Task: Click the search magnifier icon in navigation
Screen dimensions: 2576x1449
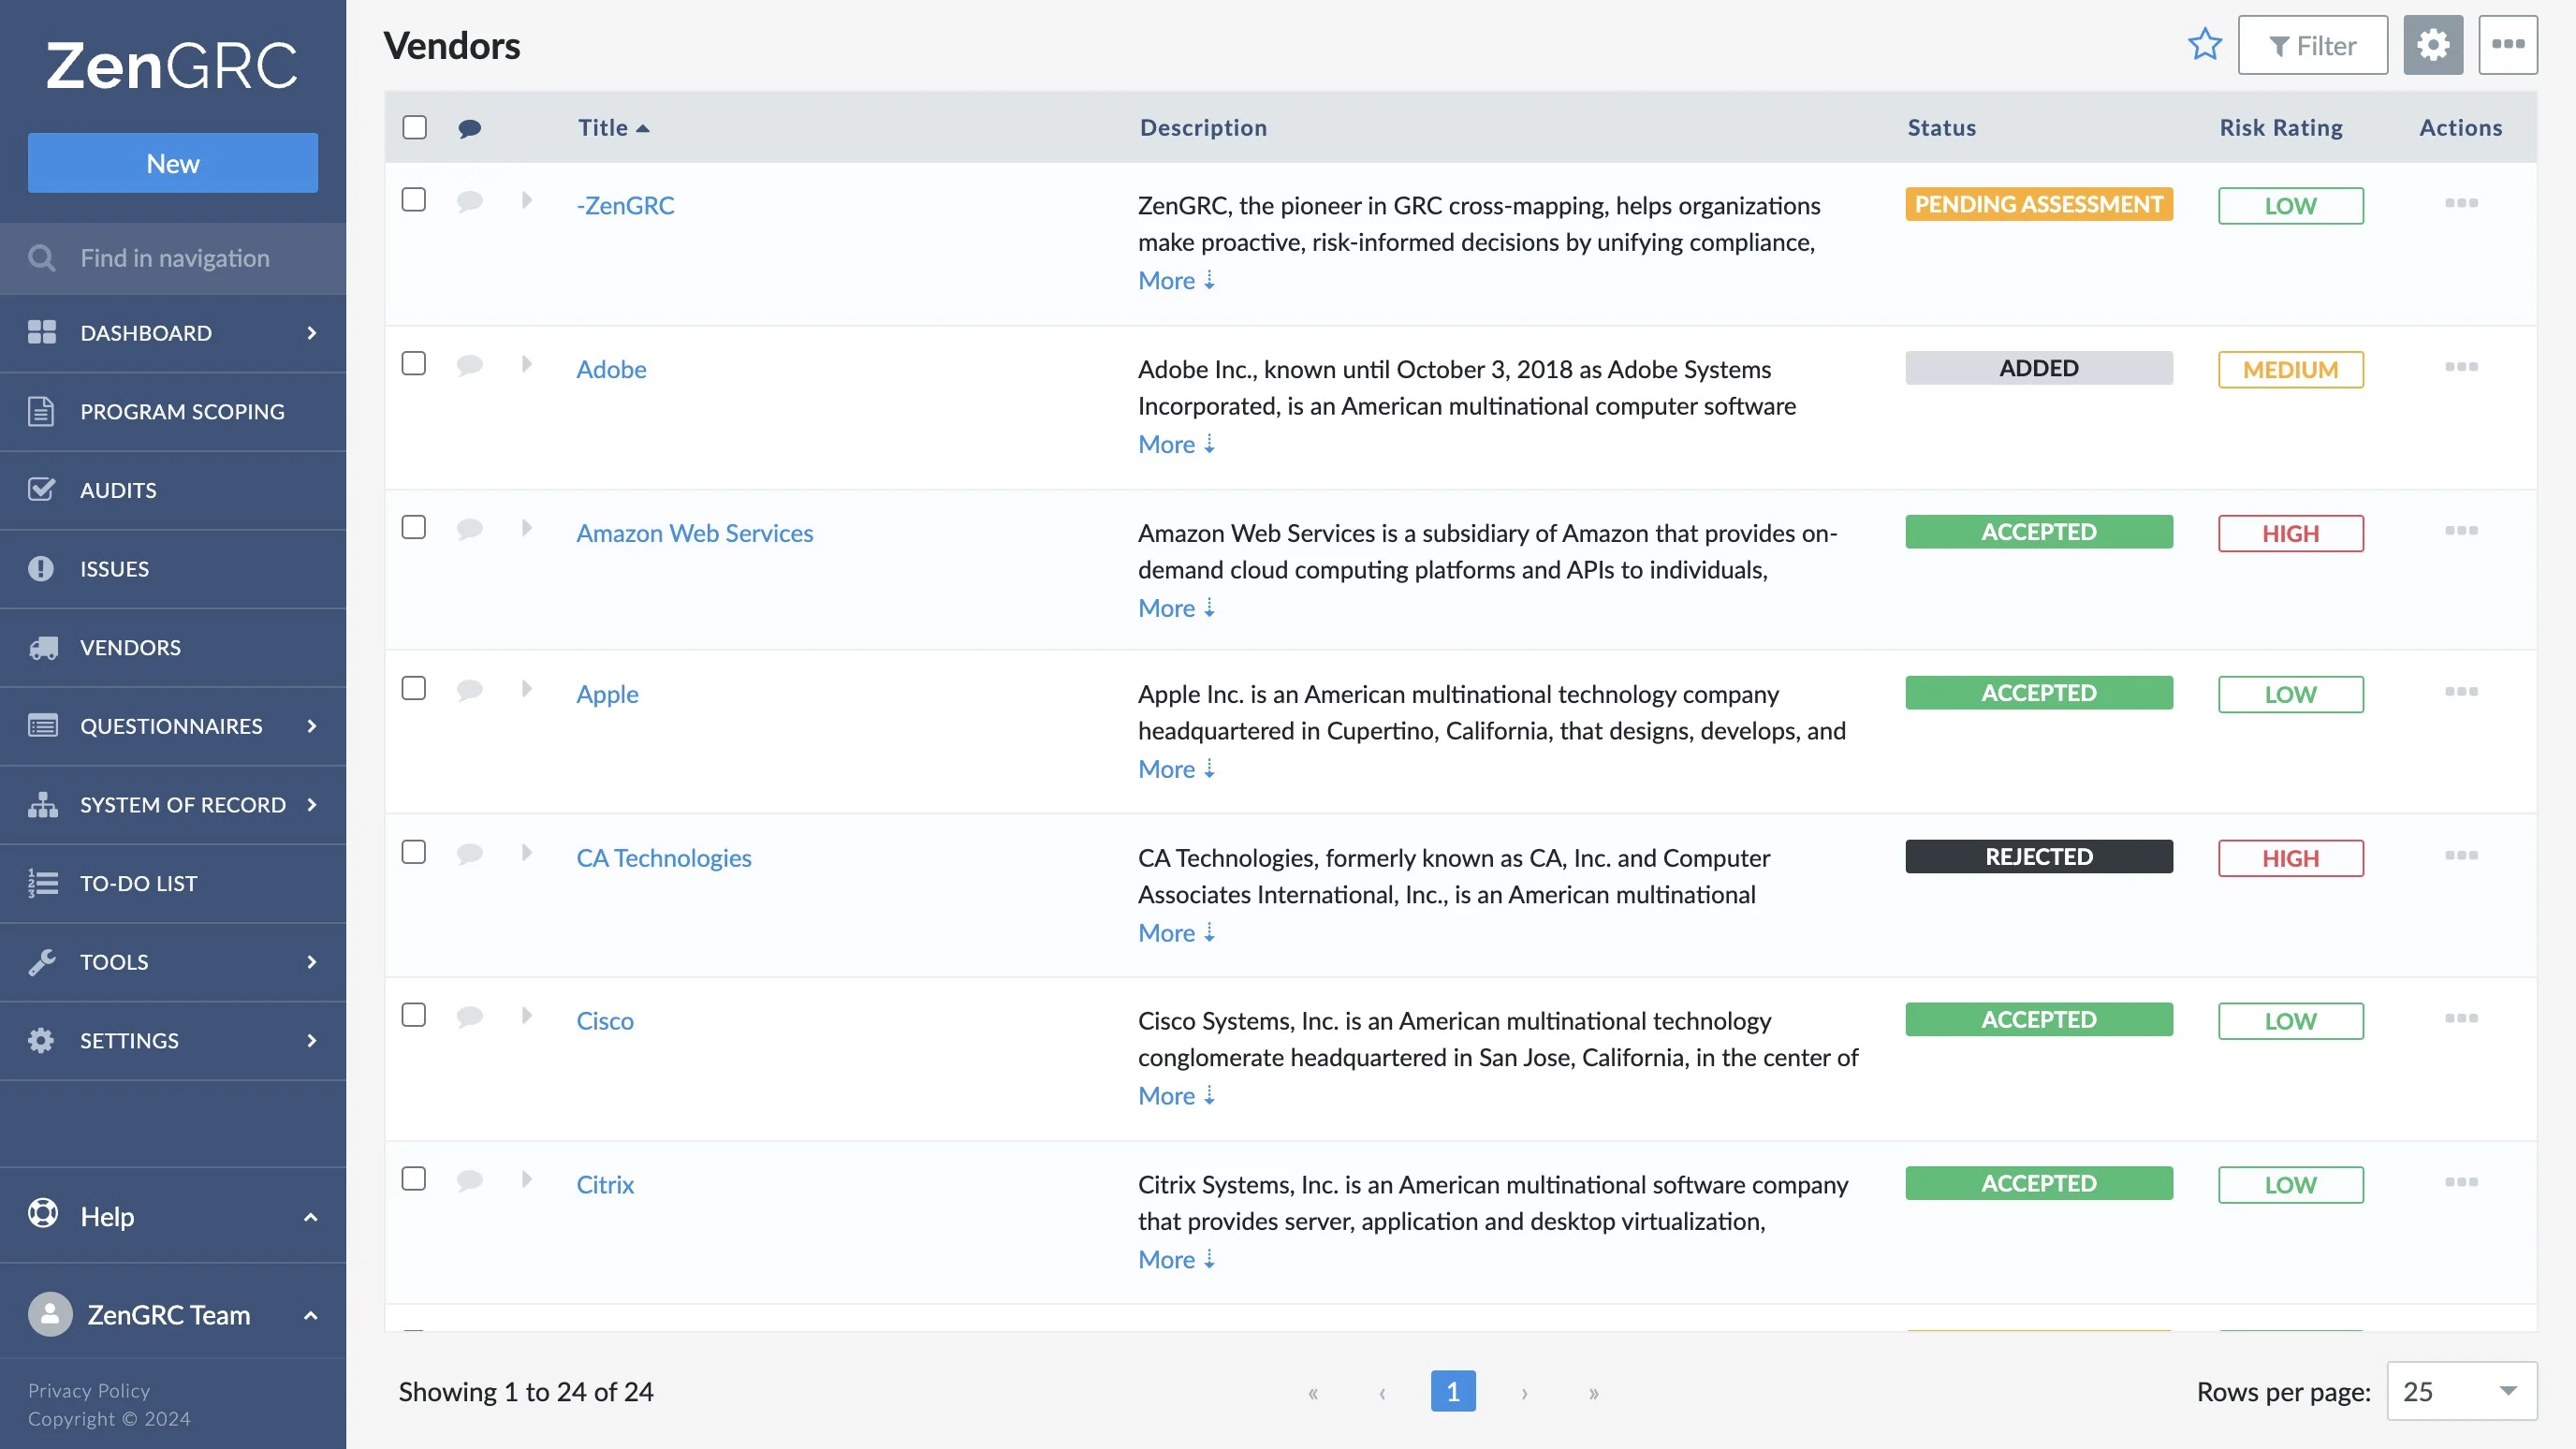Action: point(42,258)
